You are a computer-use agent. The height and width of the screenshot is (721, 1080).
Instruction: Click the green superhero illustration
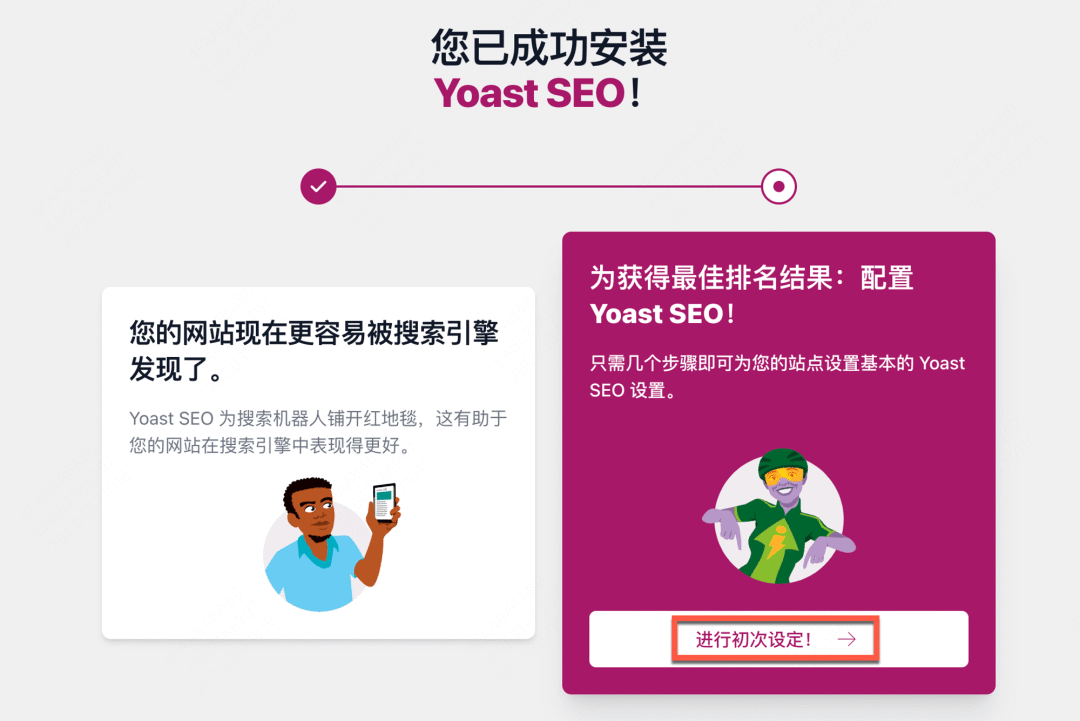point(779,516)
